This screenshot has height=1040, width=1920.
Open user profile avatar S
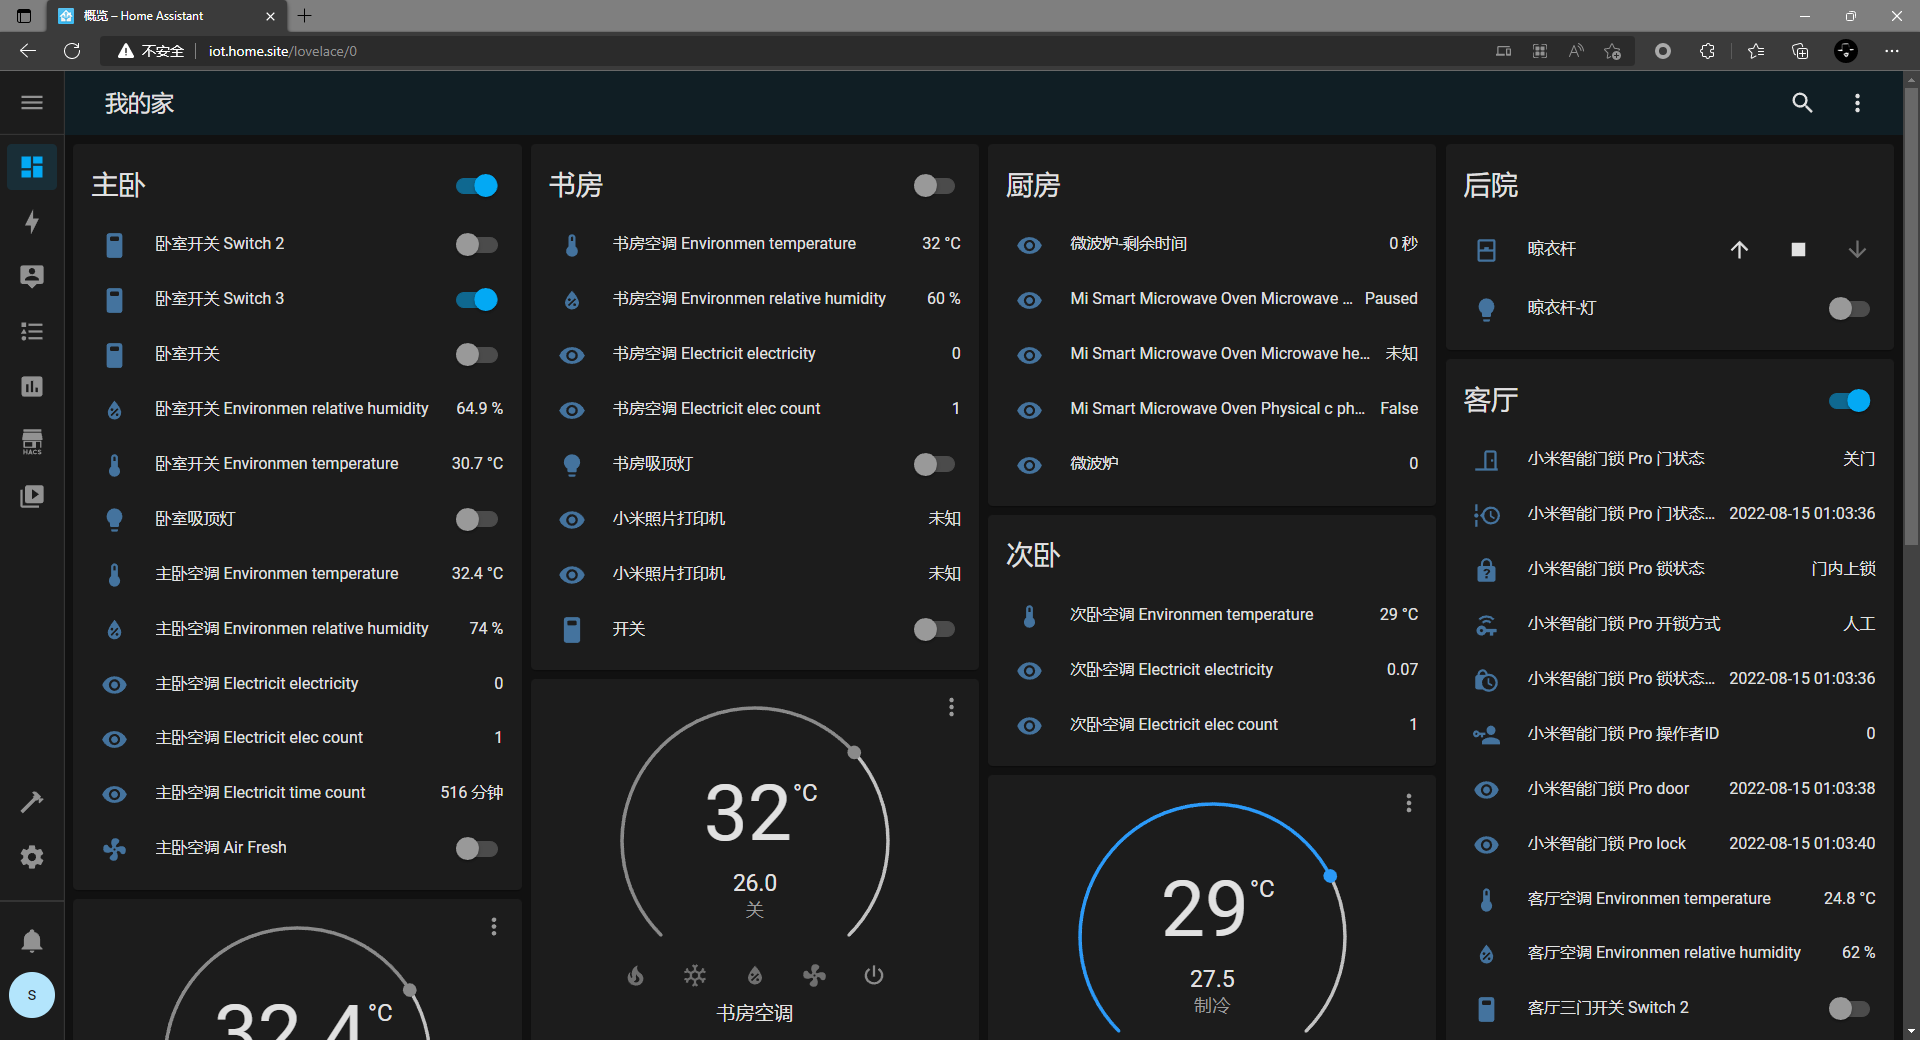point(32,995)
